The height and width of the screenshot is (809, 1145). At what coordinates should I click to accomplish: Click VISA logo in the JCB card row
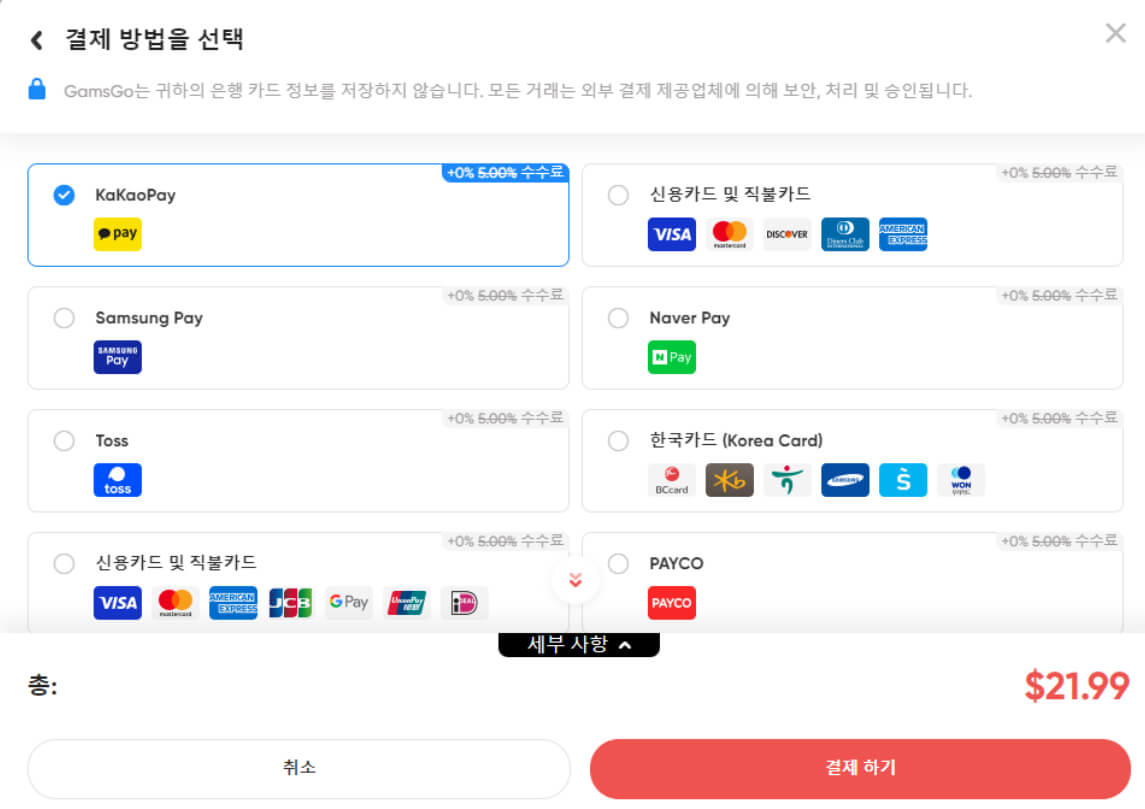(x=118, y=602)
